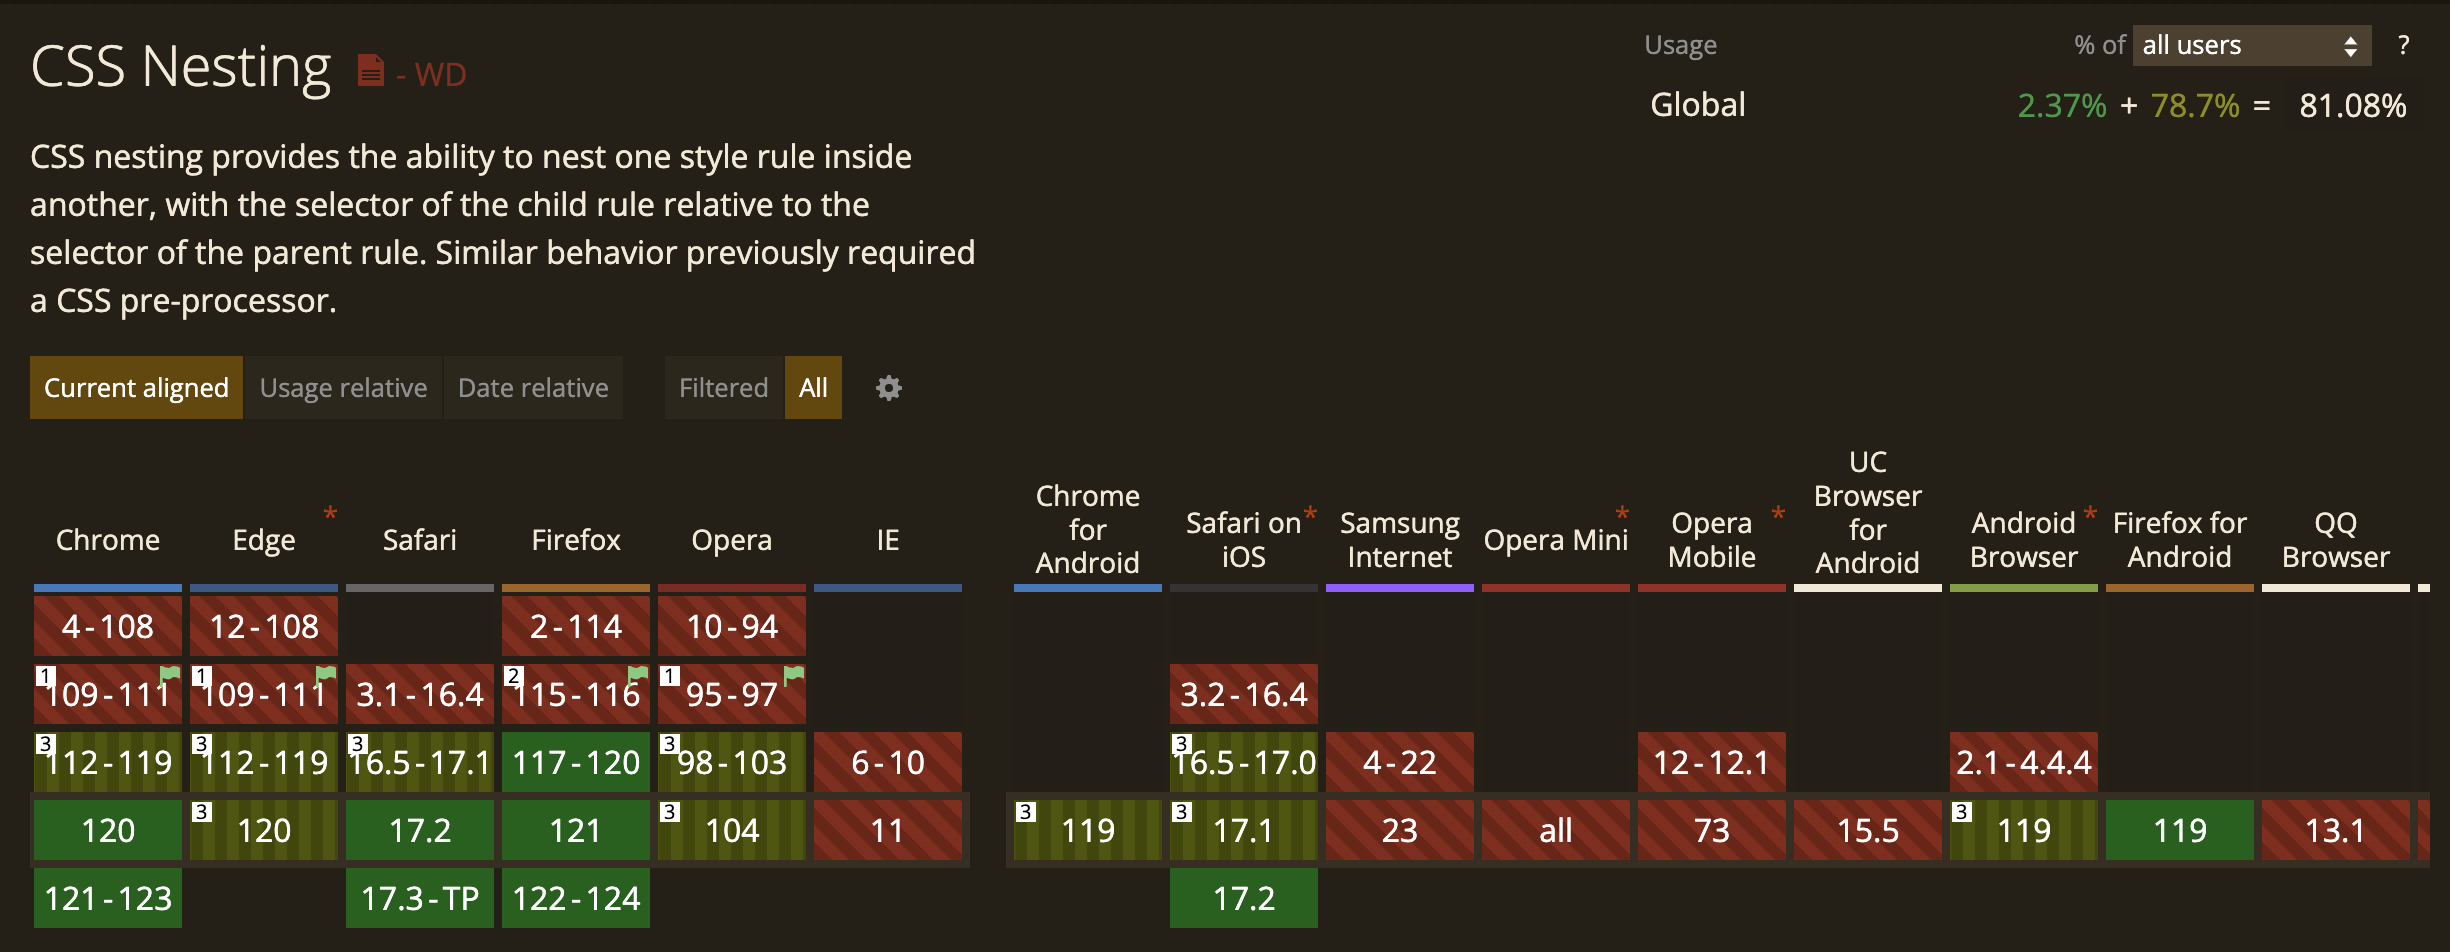
Task: Switch to the All browsers tab
Action: (813, 388)
